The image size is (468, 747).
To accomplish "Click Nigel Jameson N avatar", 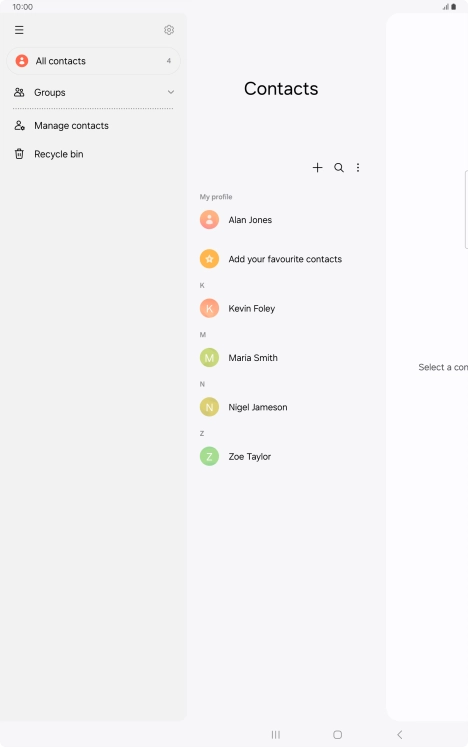I will coord(209,407).
